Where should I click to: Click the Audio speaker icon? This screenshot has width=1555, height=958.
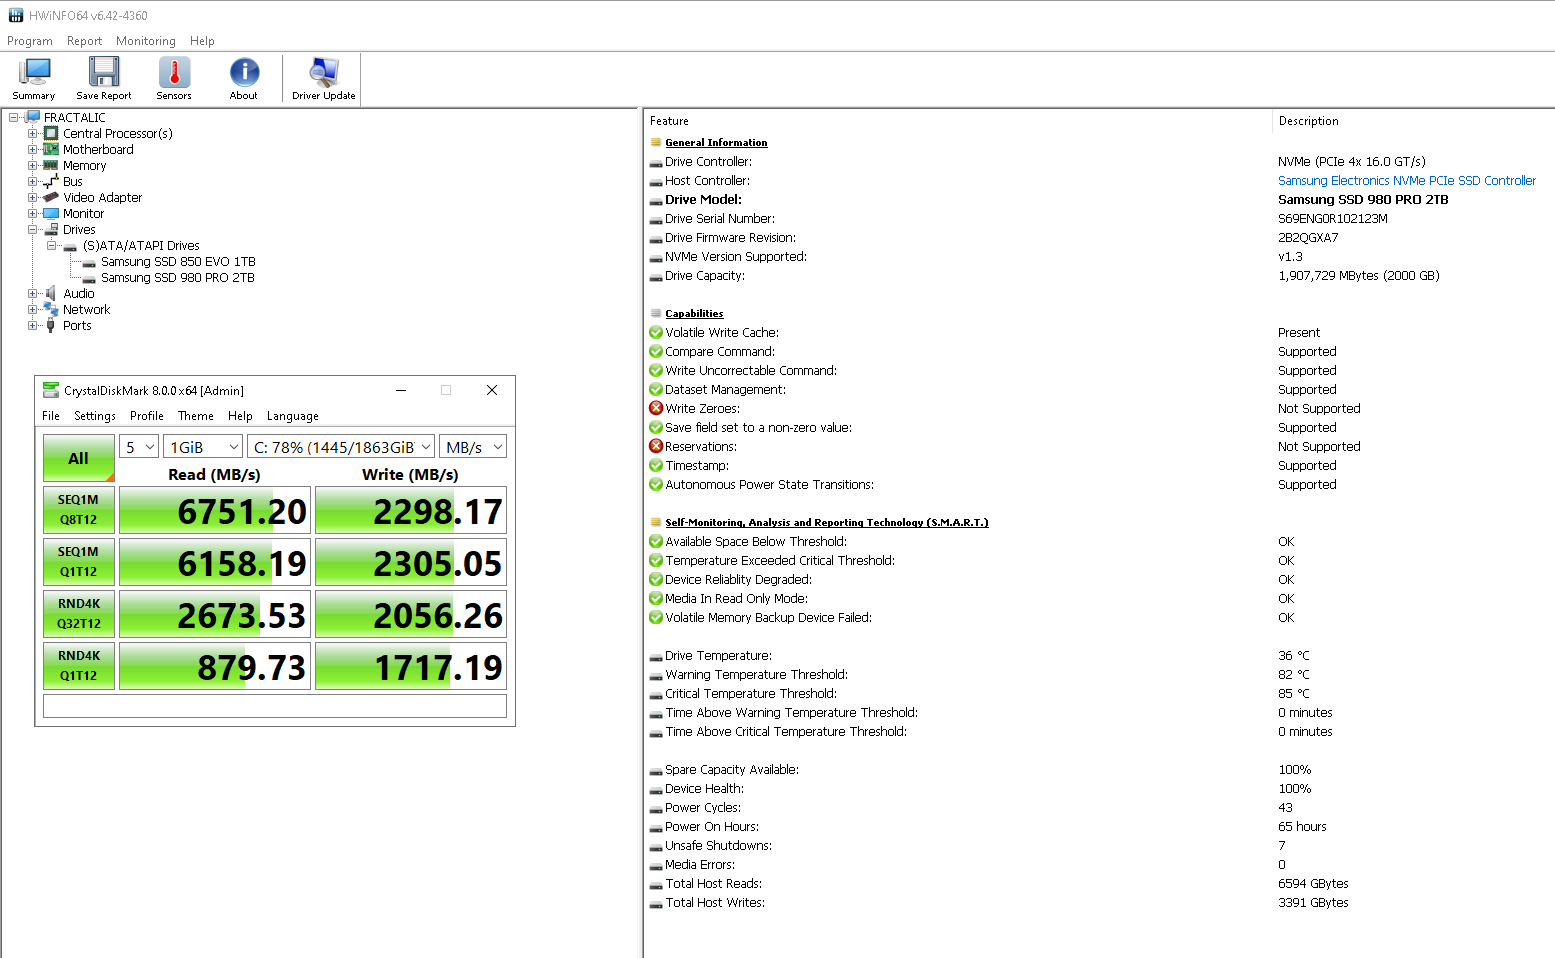coord(51,293)
